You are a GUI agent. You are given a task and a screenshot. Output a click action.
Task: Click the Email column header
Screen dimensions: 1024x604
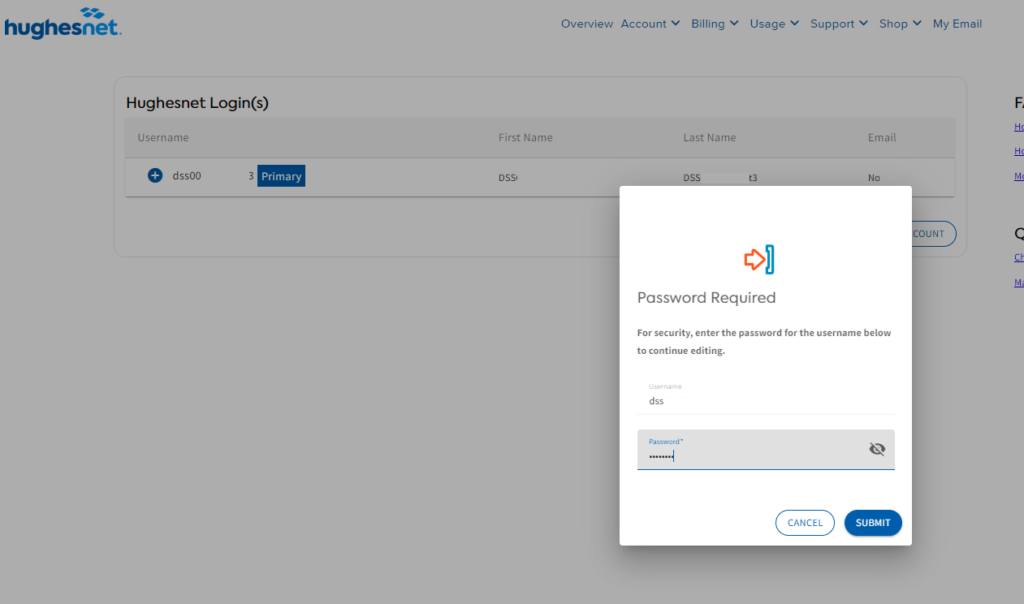[881, 138]
